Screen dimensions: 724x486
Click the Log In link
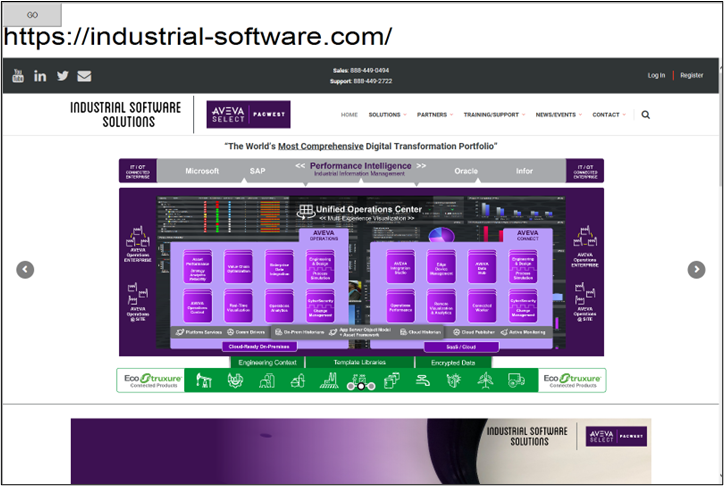tap(656, 75)
